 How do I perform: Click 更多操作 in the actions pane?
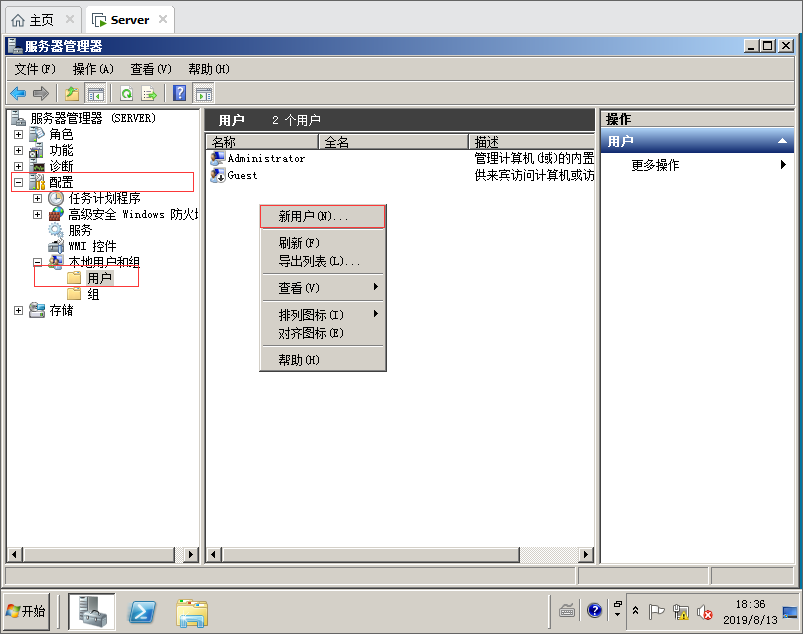point(655,165)
